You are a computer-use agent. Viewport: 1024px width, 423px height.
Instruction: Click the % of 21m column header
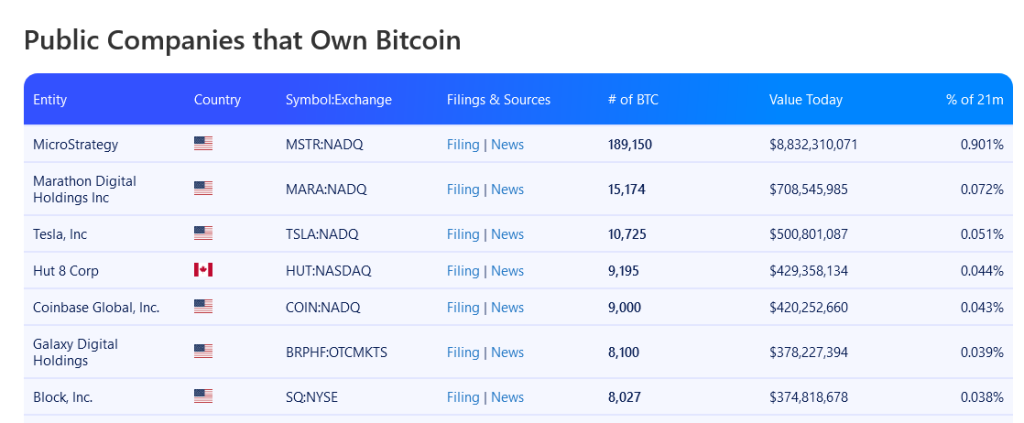(x=974, y=99)
